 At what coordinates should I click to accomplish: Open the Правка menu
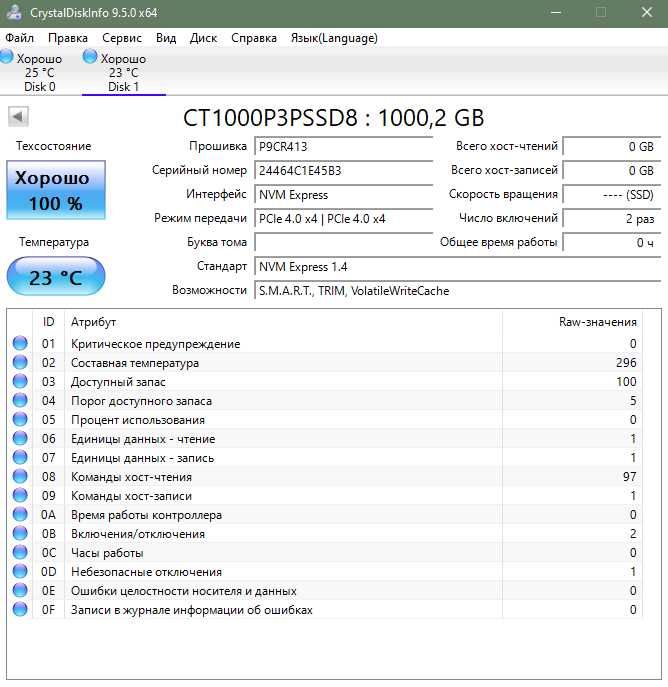pyautogui.click(x=68, y=38)
